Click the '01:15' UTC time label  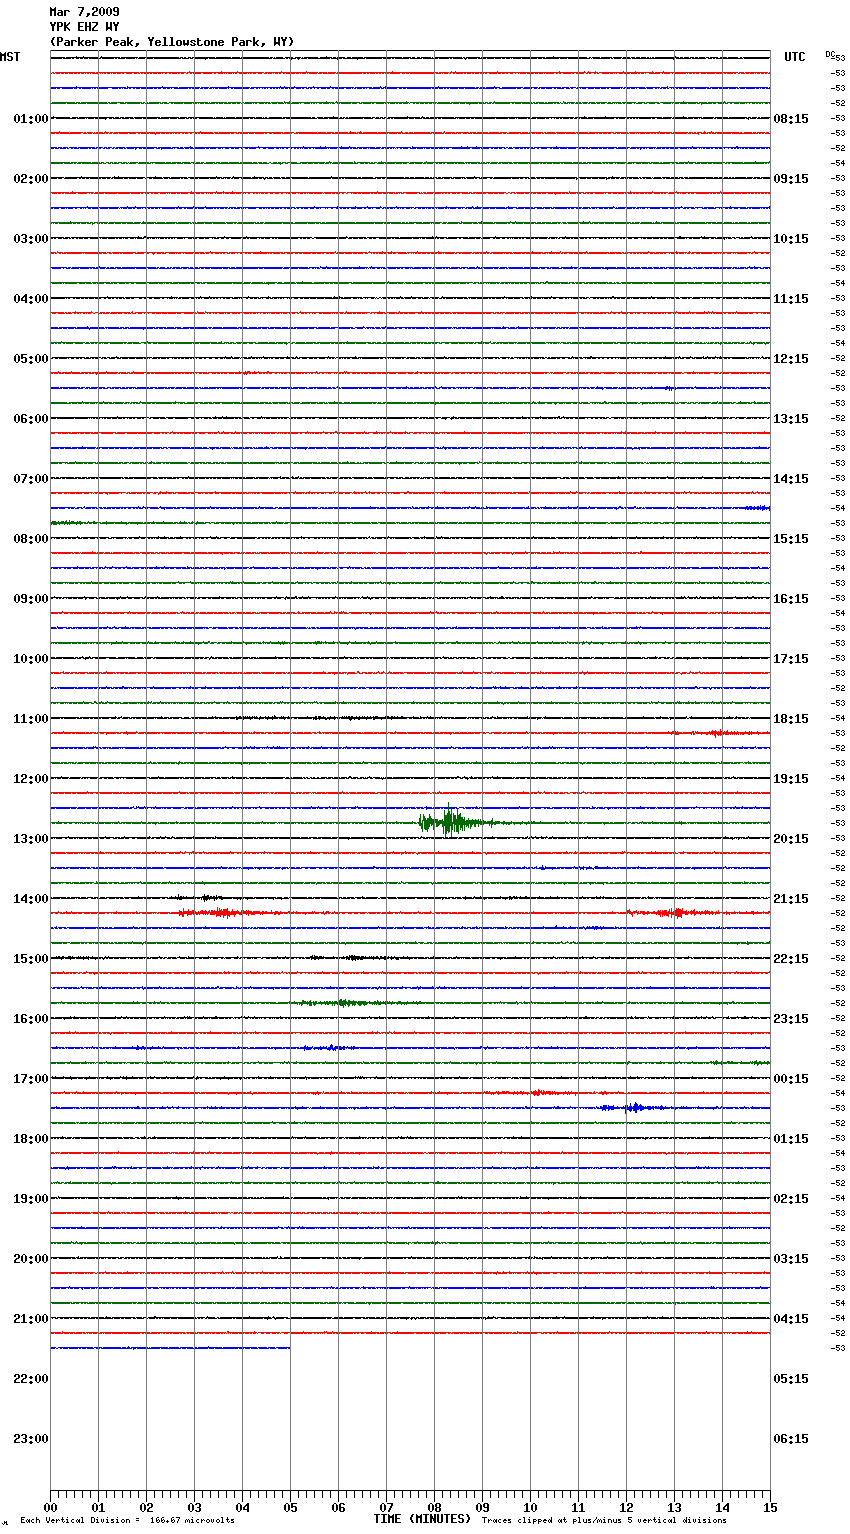(x=791, y=1139)
